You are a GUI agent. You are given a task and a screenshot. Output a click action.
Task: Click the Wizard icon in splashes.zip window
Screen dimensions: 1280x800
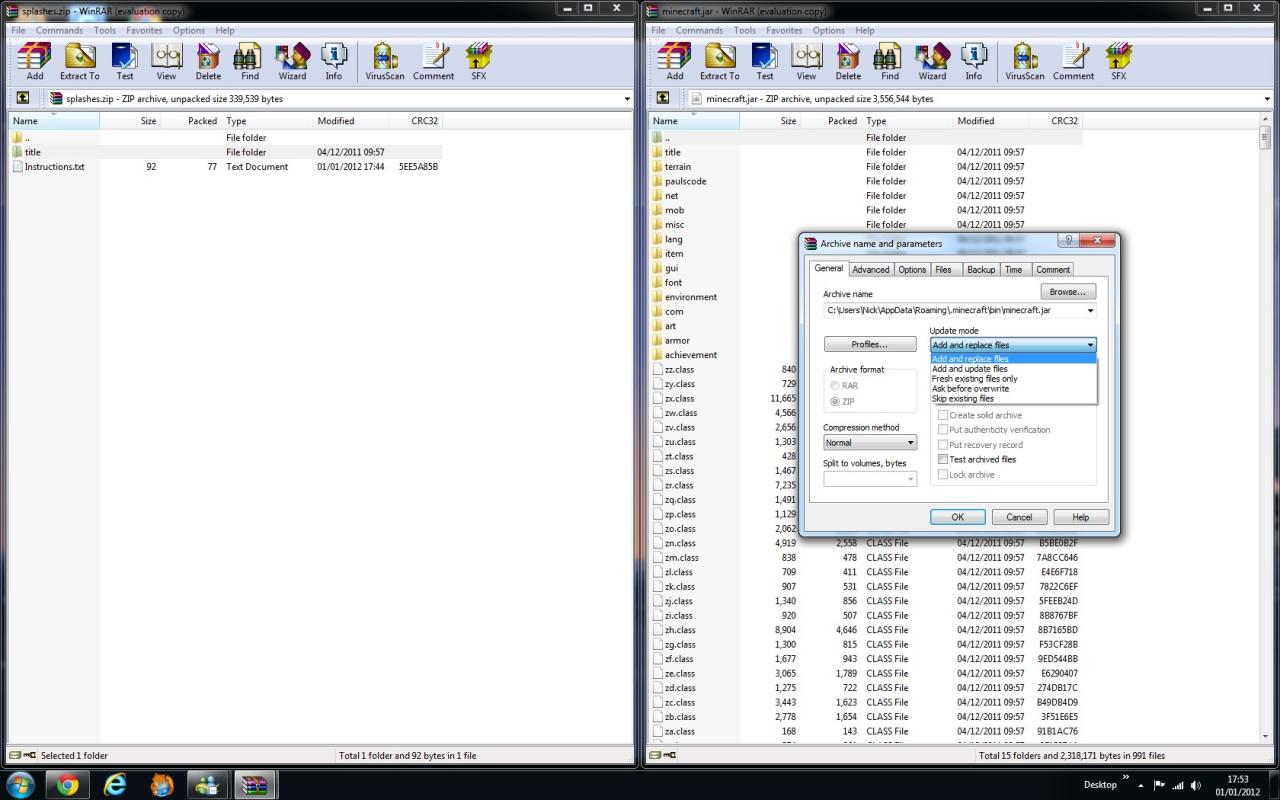click(x=292, y=61)
